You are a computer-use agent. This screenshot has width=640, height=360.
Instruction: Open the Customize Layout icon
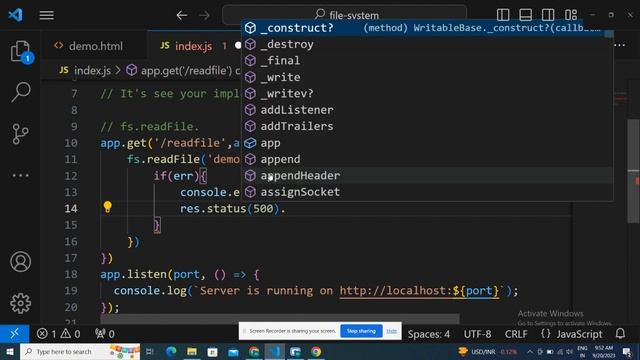(571, 15)
